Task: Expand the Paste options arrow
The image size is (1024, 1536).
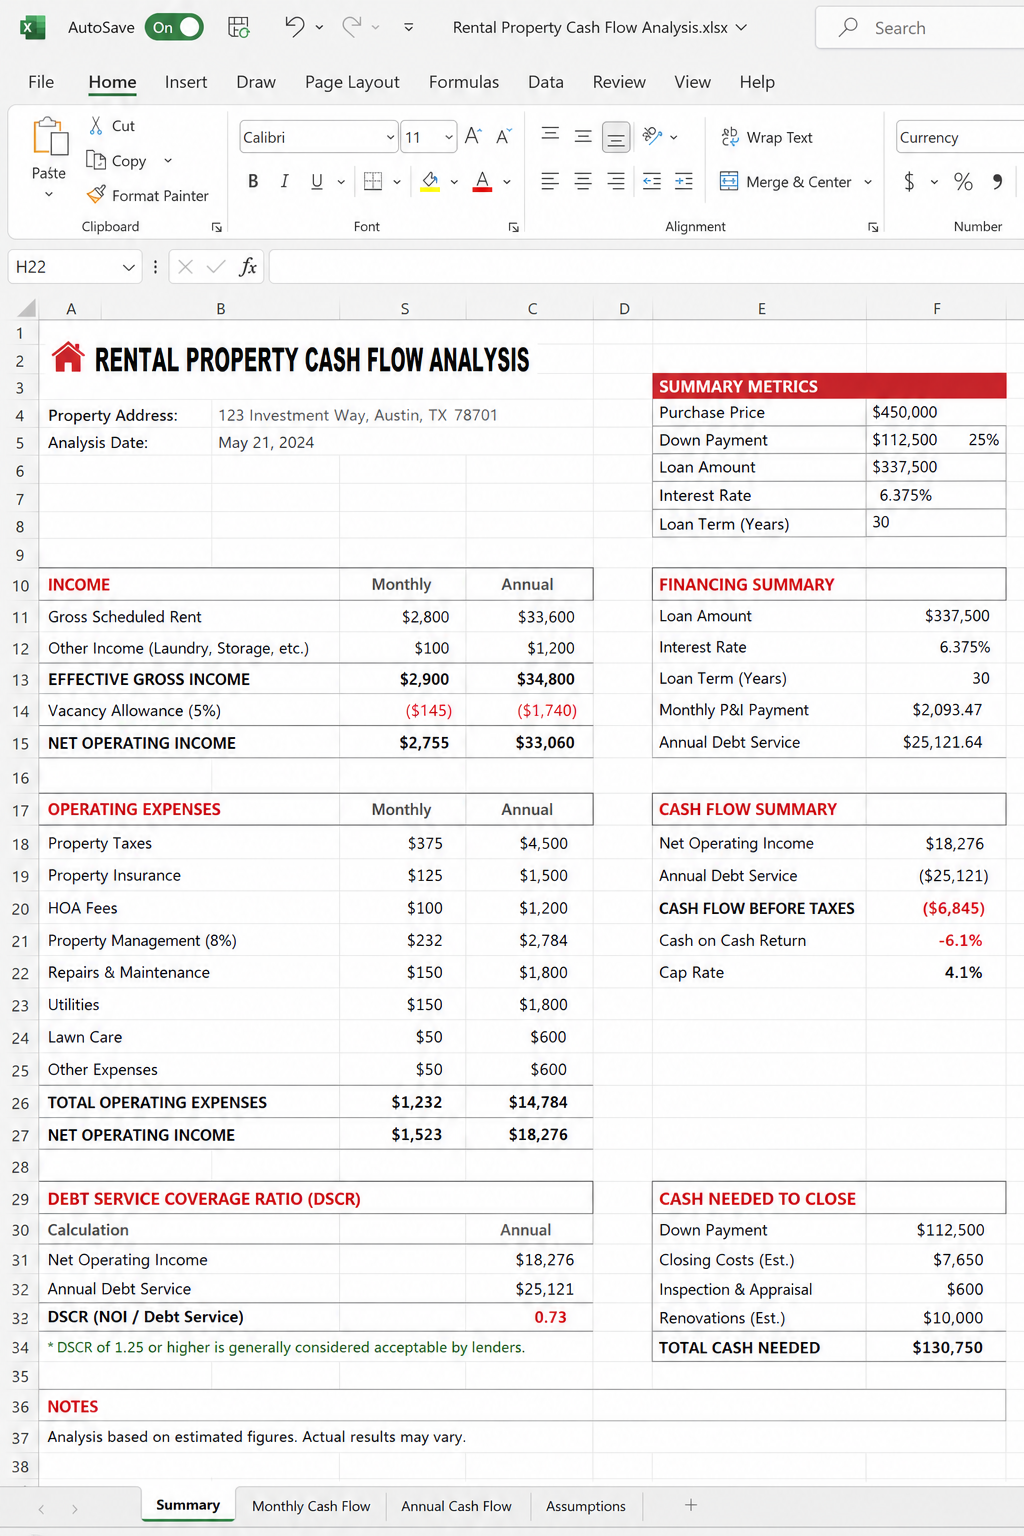Action: (x=49, y=194)
